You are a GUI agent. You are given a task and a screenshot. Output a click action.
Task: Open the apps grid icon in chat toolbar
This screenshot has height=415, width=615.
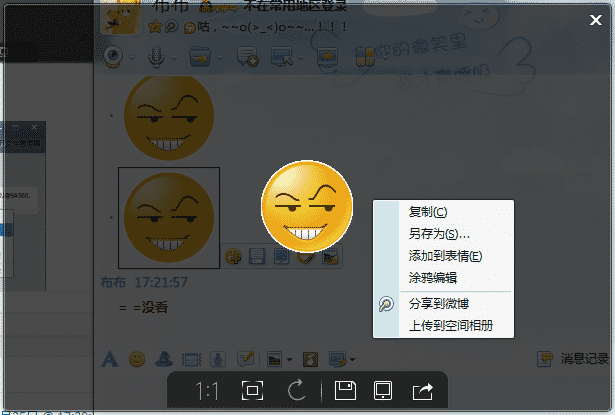[365, 59]
